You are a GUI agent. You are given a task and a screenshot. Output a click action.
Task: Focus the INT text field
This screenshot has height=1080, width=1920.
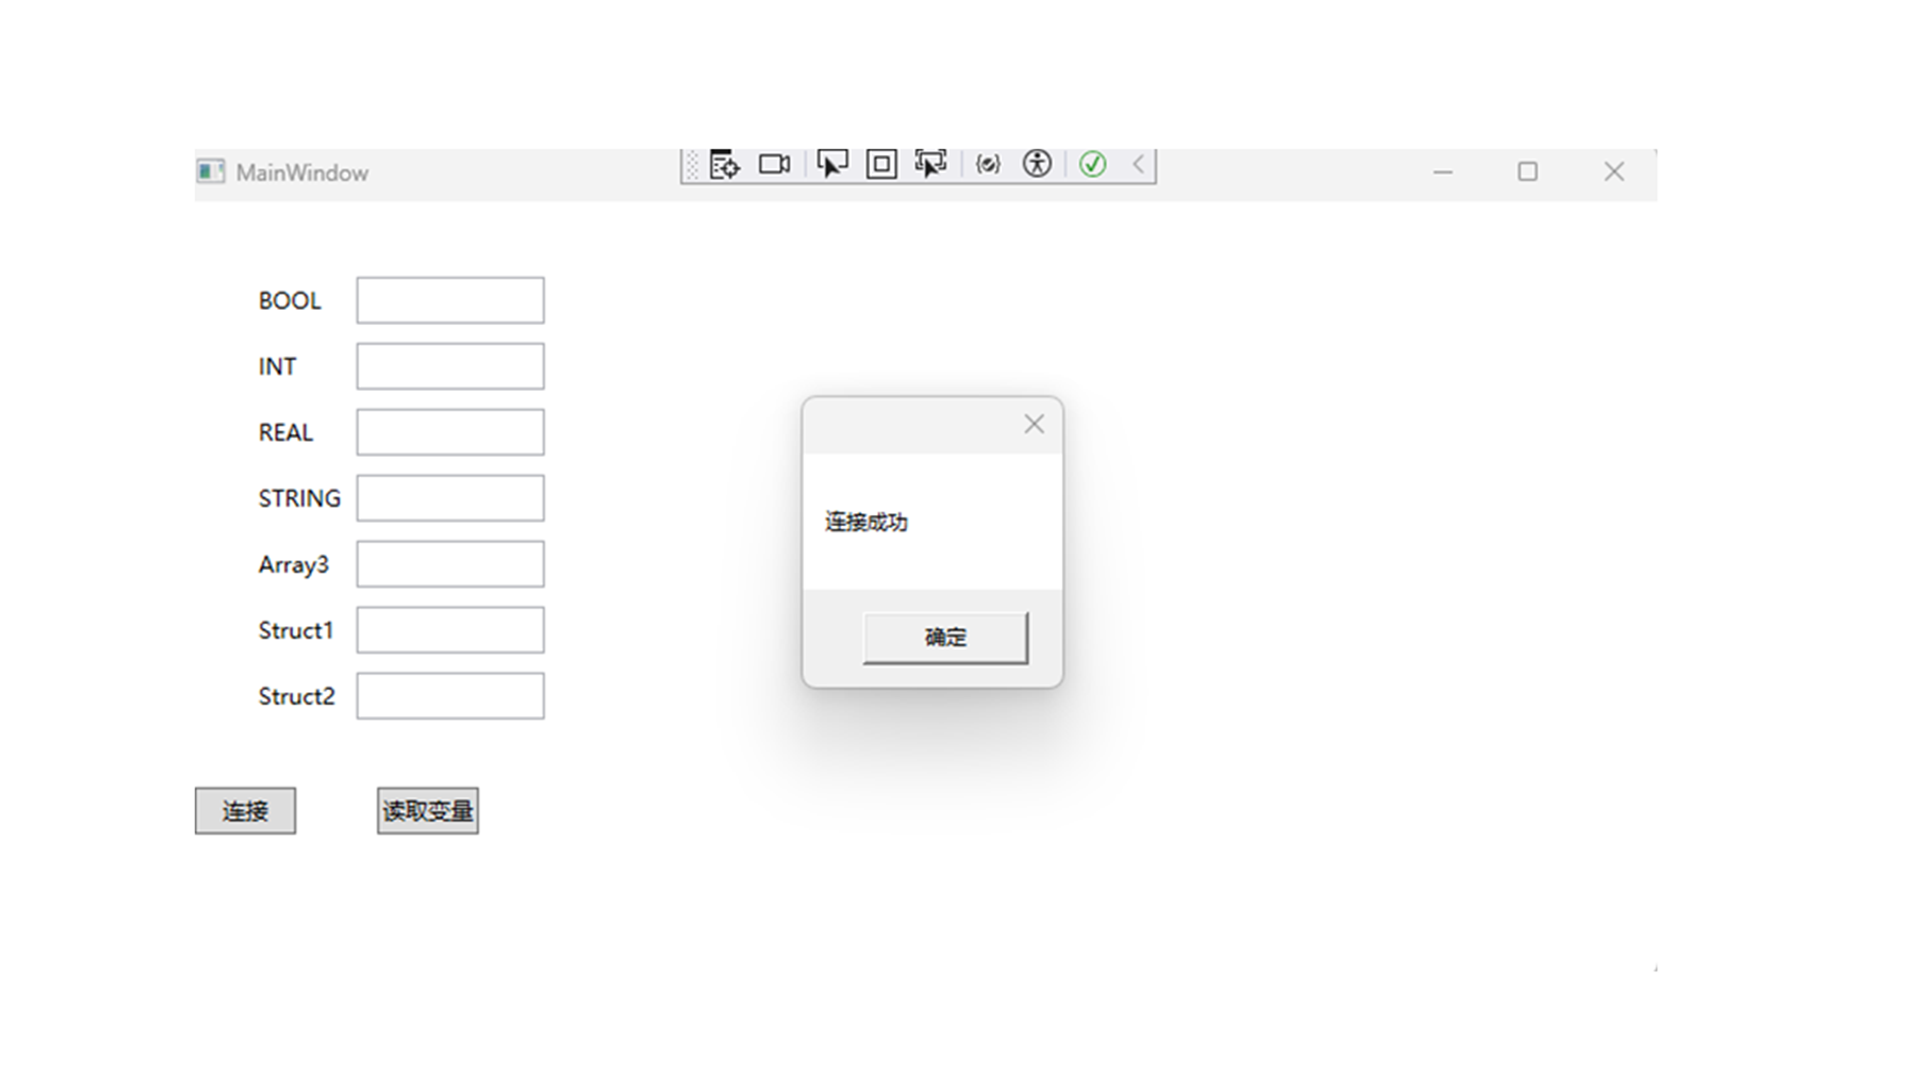pos(450,366)
